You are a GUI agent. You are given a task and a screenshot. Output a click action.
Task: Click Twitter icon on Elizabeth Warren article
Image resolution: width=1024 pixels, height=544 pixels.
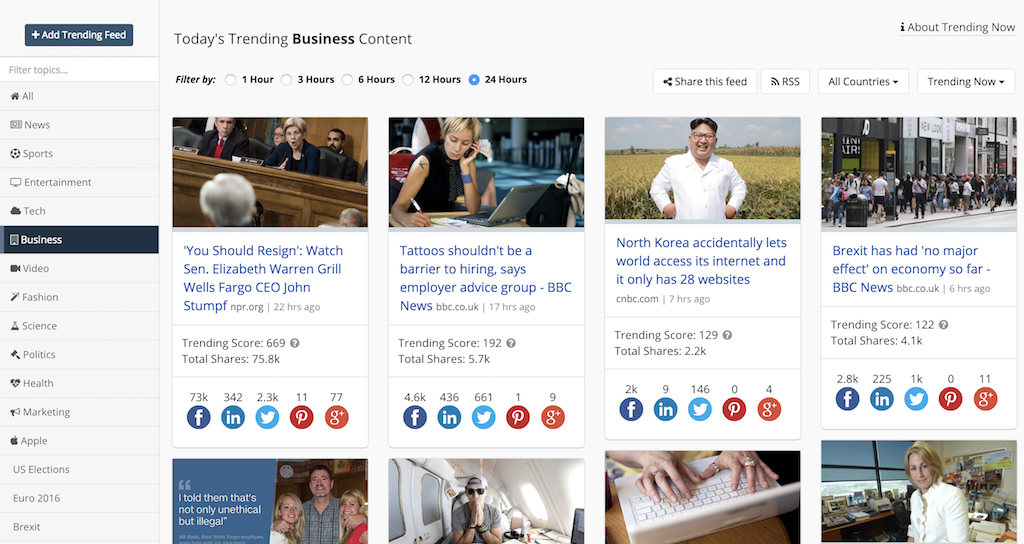[x=267, y=417]
